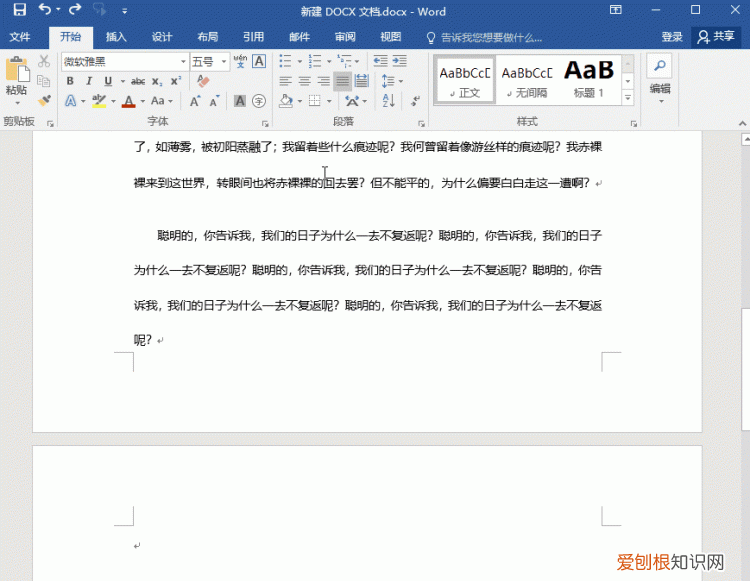Activate the Format Painter brush
This screenshot has height=581, width=750.
pyautogui.click(x=44, y=100)
